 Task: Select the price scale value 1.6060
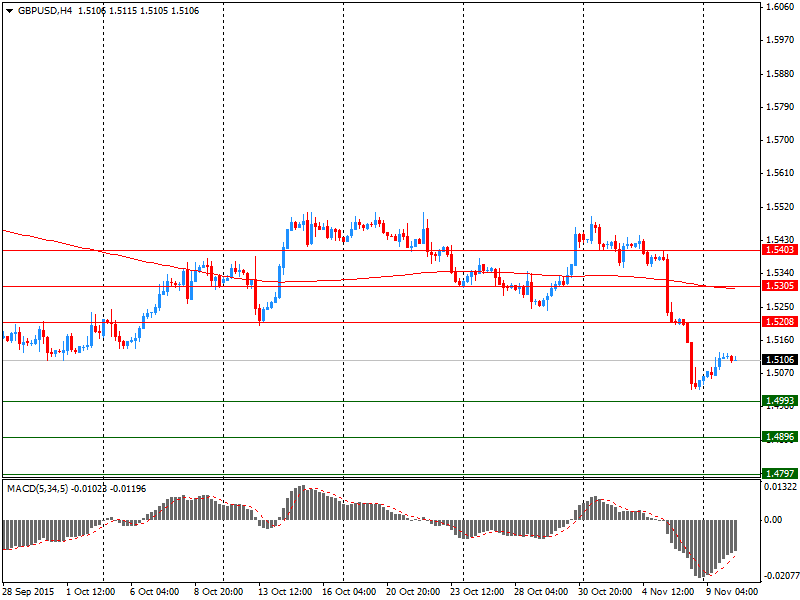(x=781, y=7)
